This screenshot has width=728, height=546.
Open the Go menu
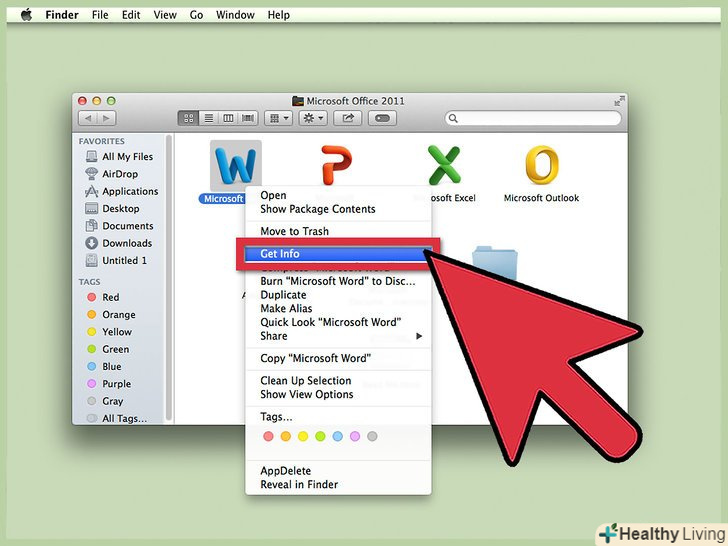(x=196, y=15)
